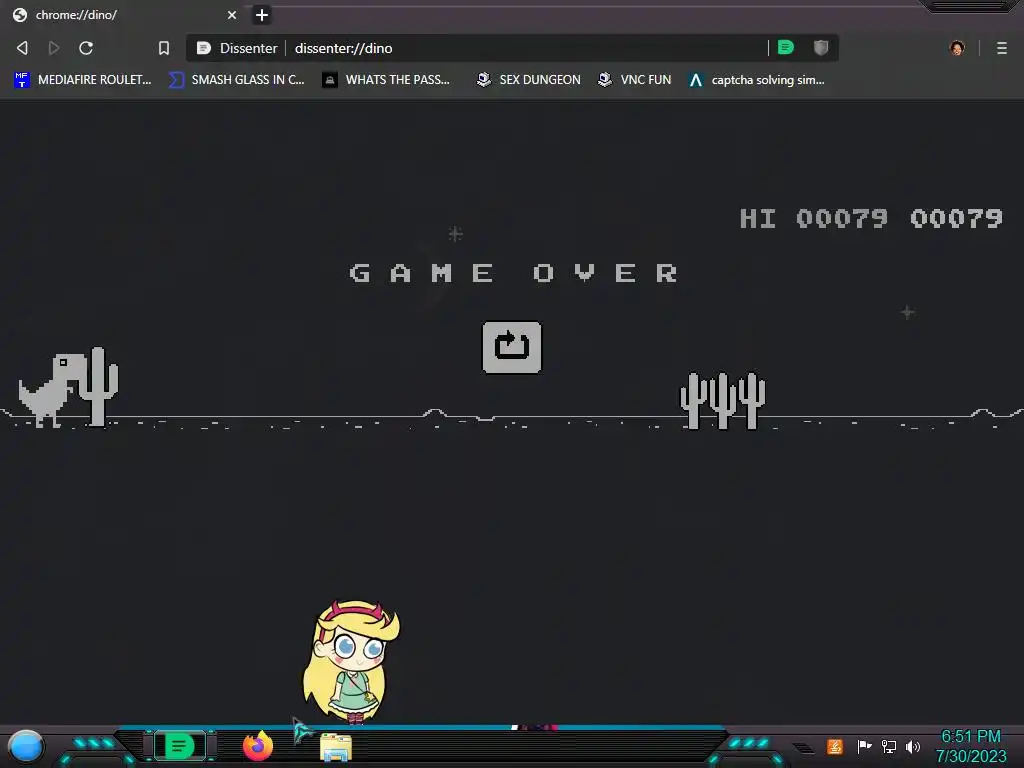The width and height of the screenshot is (1024, 768).
Task: Open WHATS THE PASS... bookmark
Action: (x=387, y=80)
